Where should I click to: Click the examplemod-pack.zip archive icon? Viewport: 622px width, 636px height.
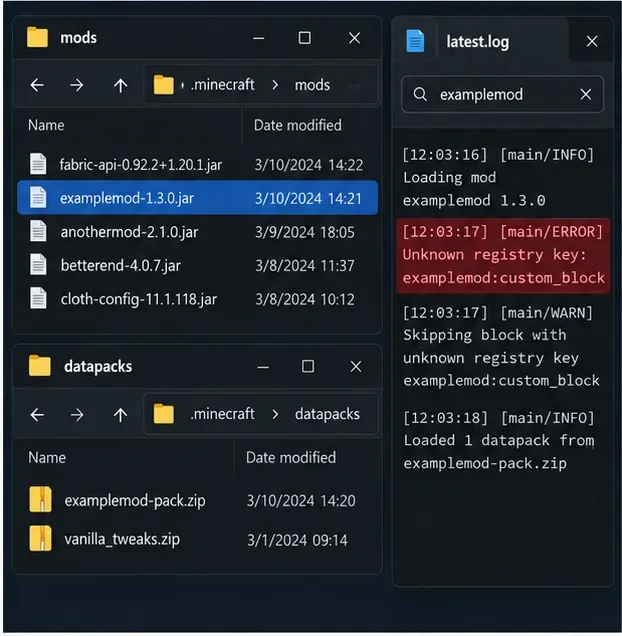coord(40,499)
